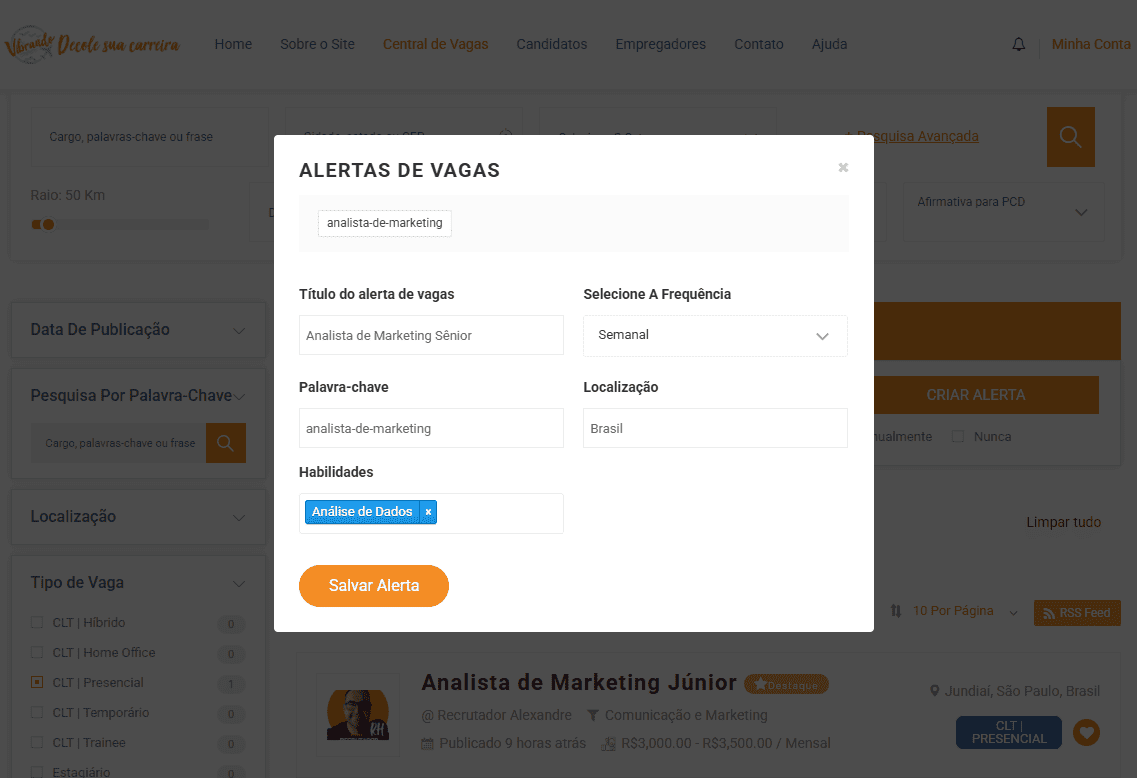Click the Limpar tudo link
This screenshot has height=778, width=1137.
pyautogui.click(x=1063, y=522)
